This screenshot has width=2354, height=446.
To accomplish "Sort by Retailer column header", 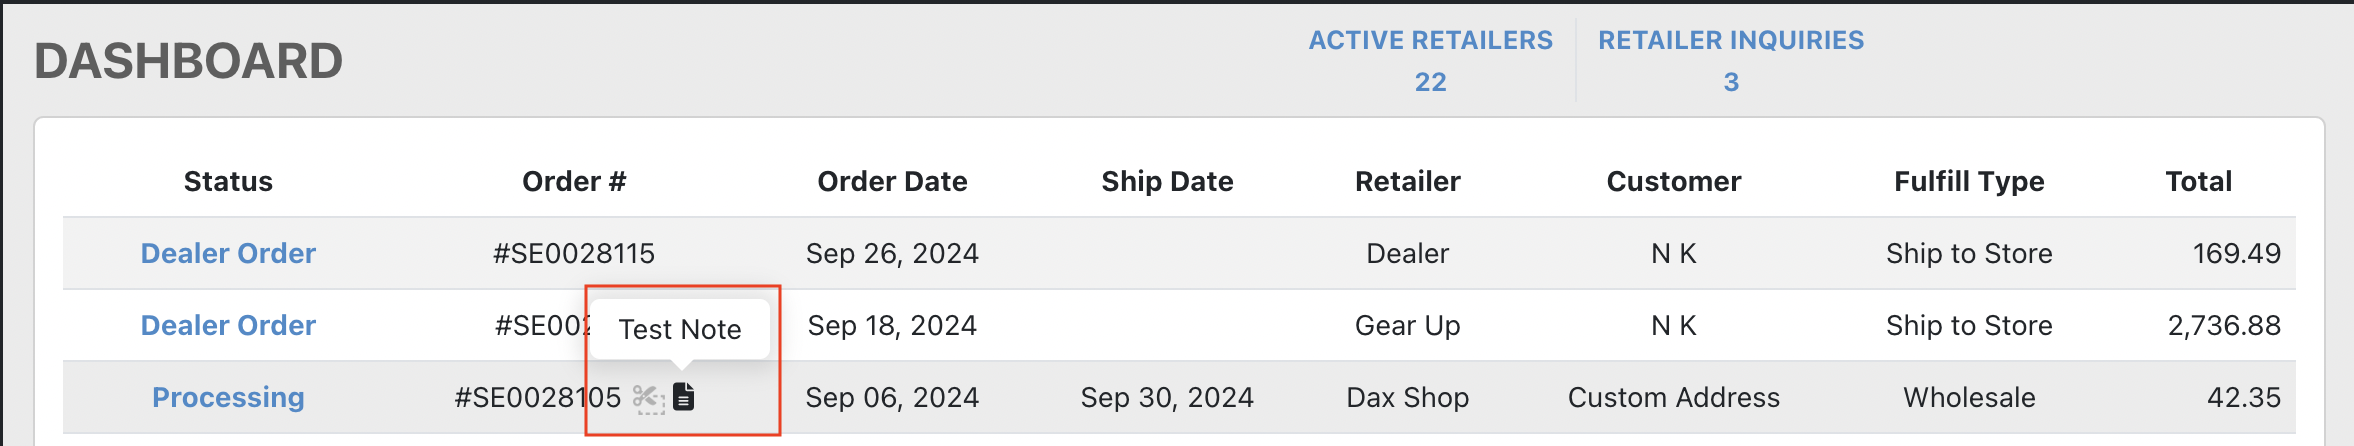I will (1408, 181).
